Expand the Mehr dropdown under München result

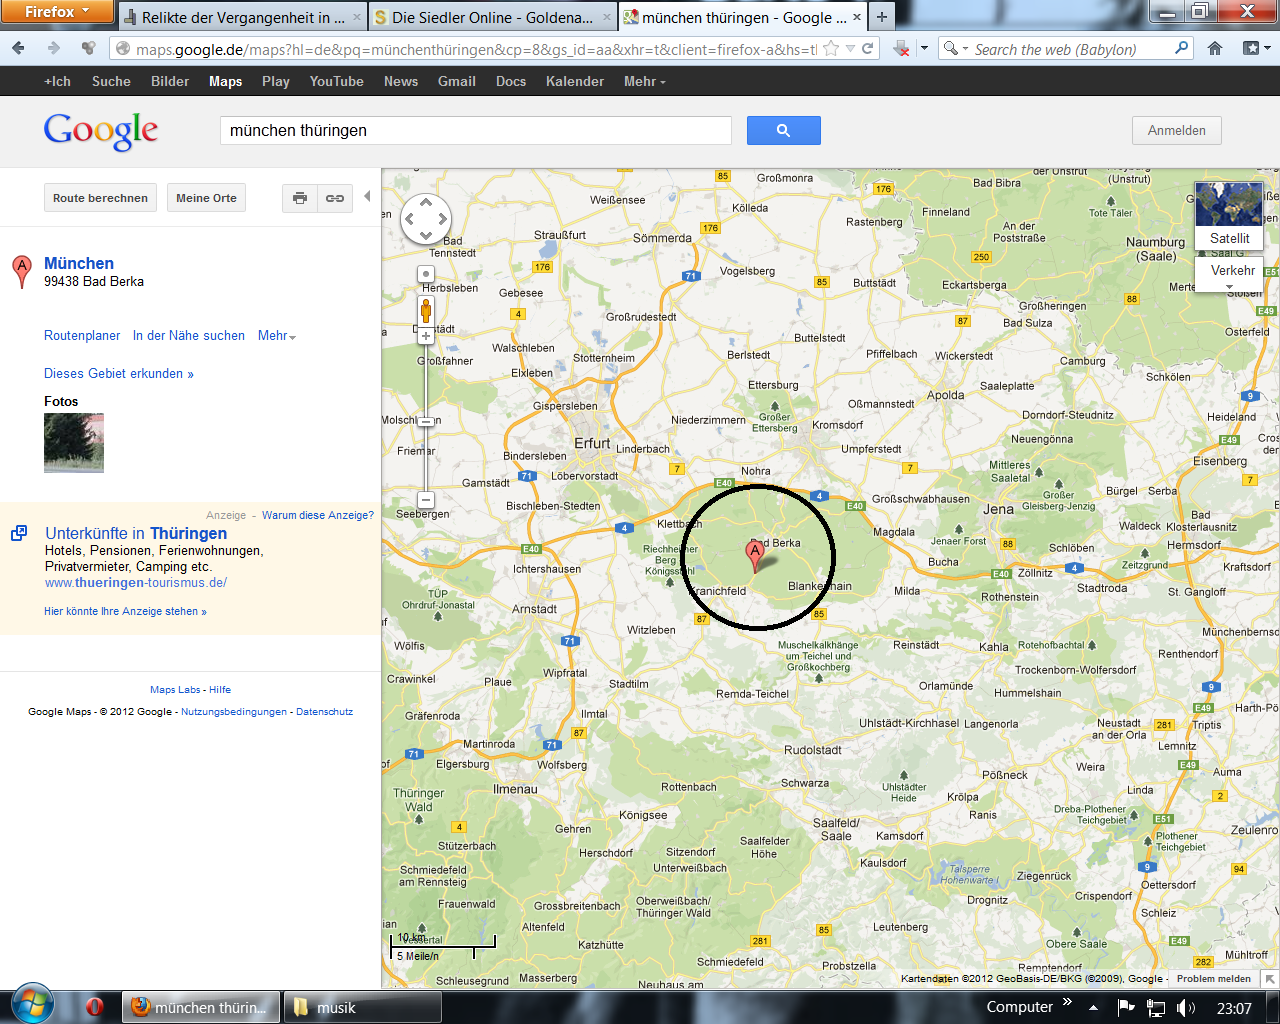277,336
